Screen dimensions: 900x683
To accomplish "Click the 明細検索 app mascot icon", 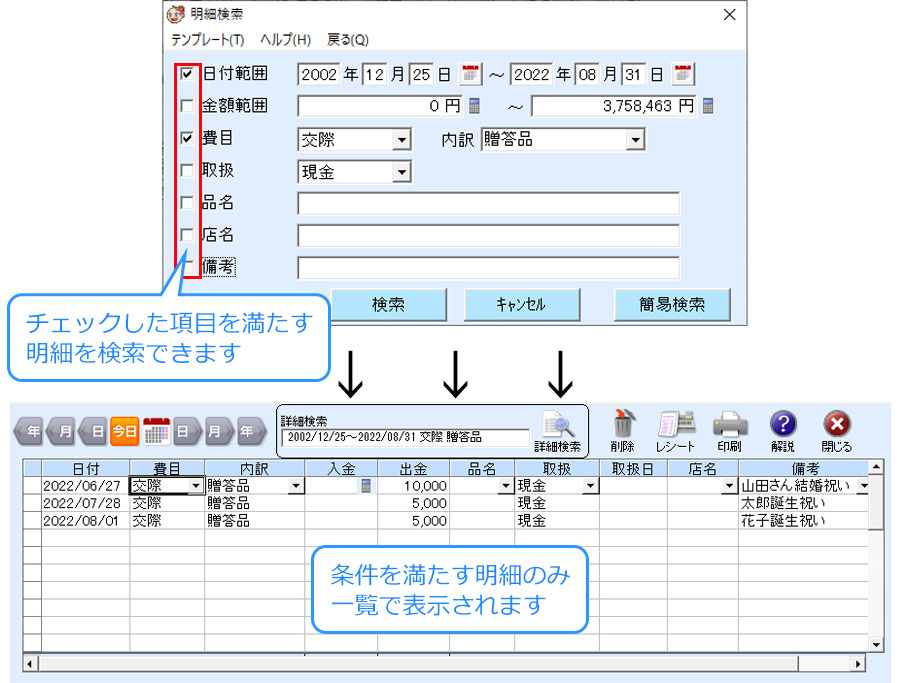I will pyautogui.click(x=176, y=14).
